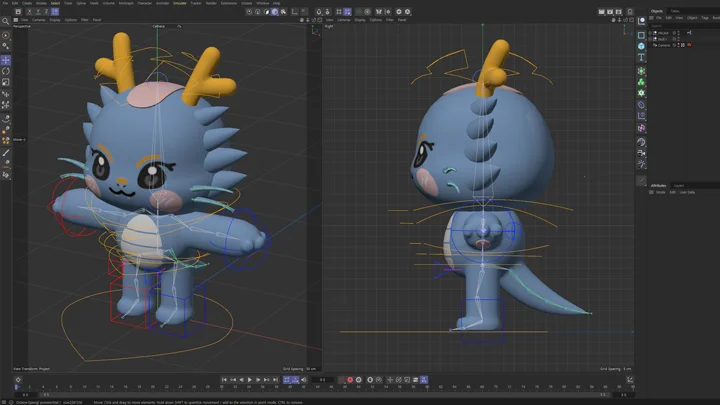Click the current frame field in timeline

(x=322, y=380)
